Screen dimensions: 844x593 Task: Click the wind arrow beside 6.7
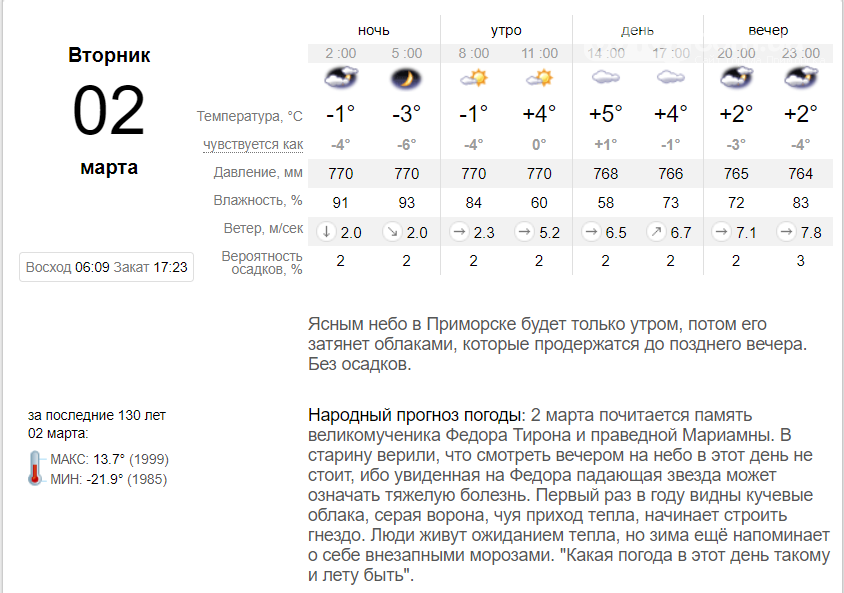coord(657,232)
